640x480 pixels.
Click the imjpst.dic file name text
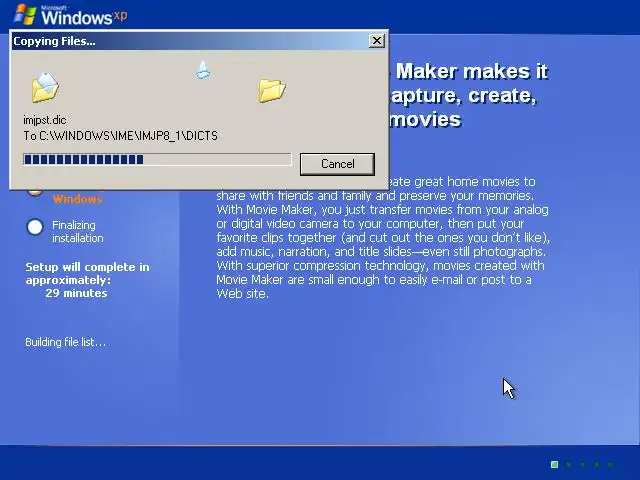(44, 120)
